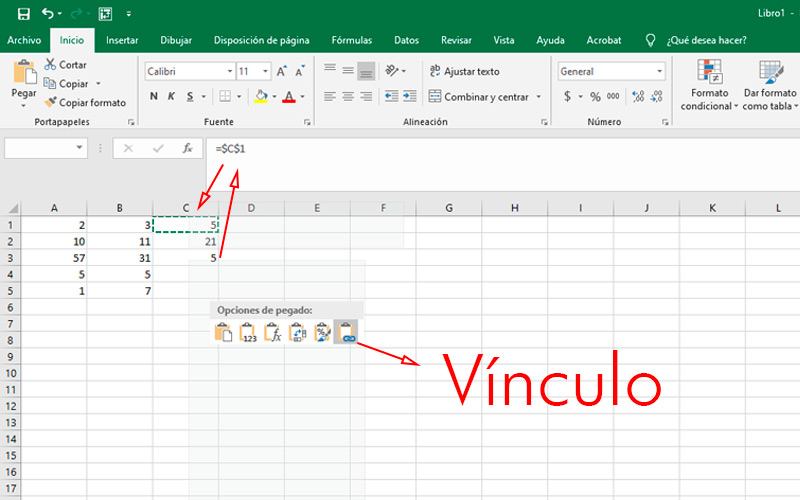Screen dimensions: 800x500
Task: Click Combinar y centrar
Action: click(x=479, y=96)
